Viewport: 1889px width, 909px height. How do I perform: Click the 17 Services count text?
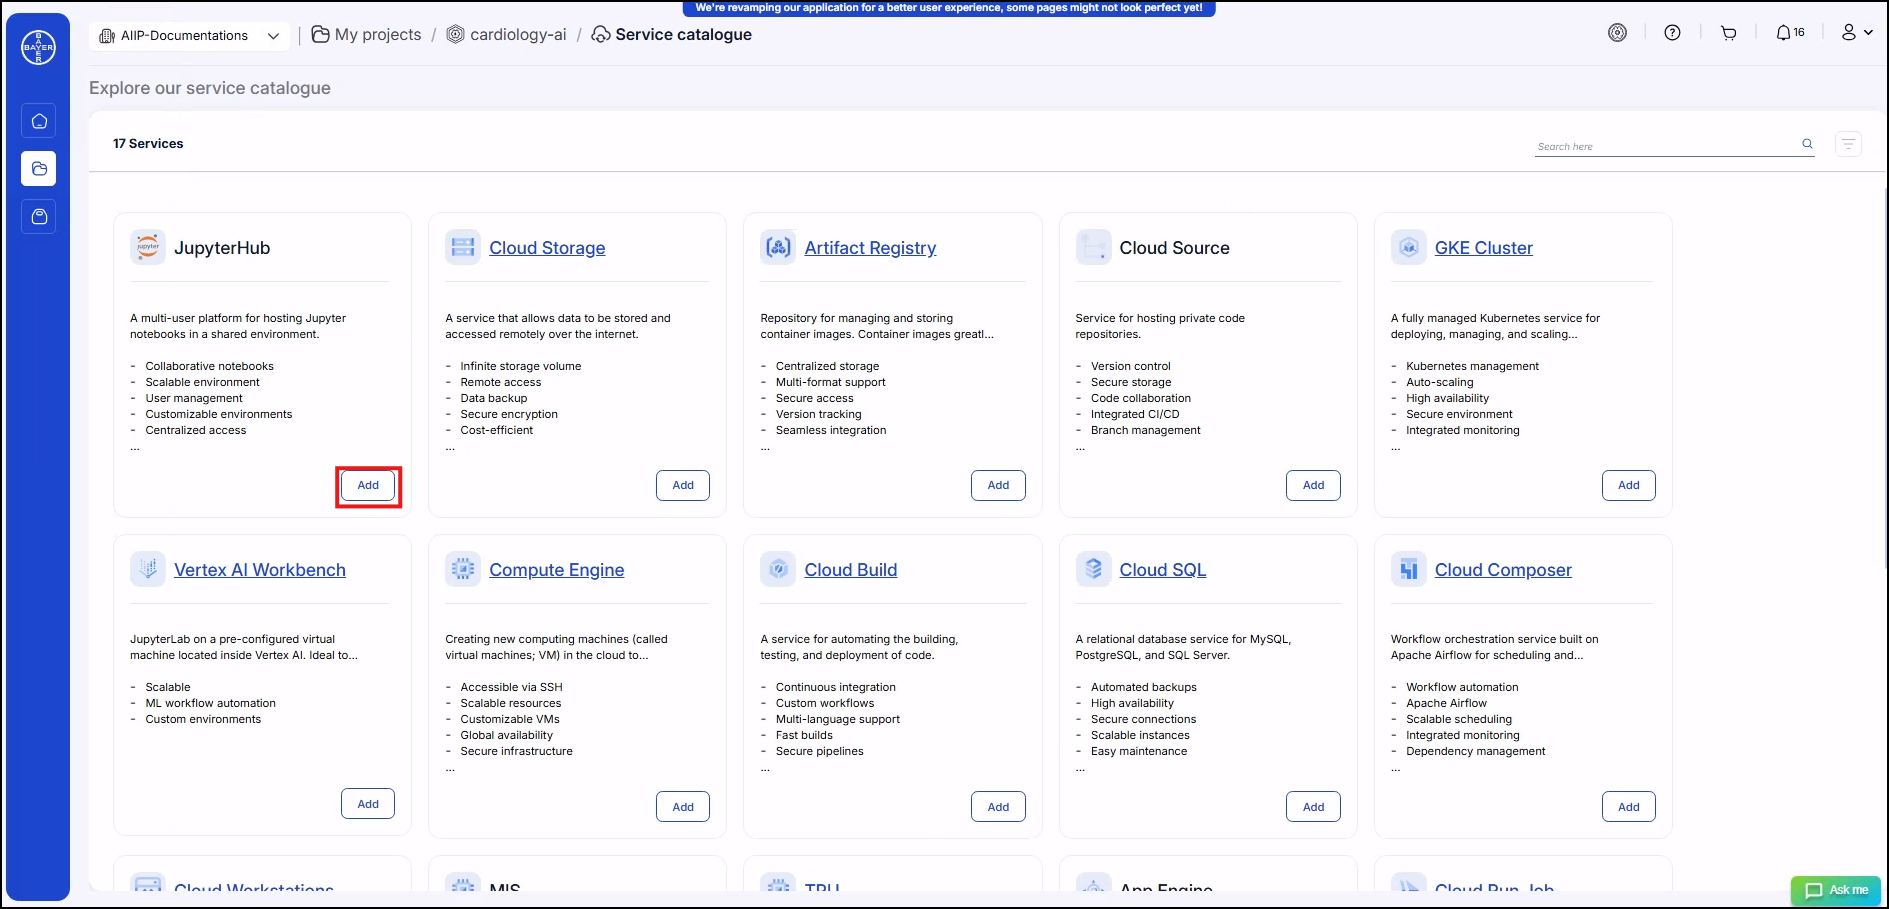[x=148, y=144]
